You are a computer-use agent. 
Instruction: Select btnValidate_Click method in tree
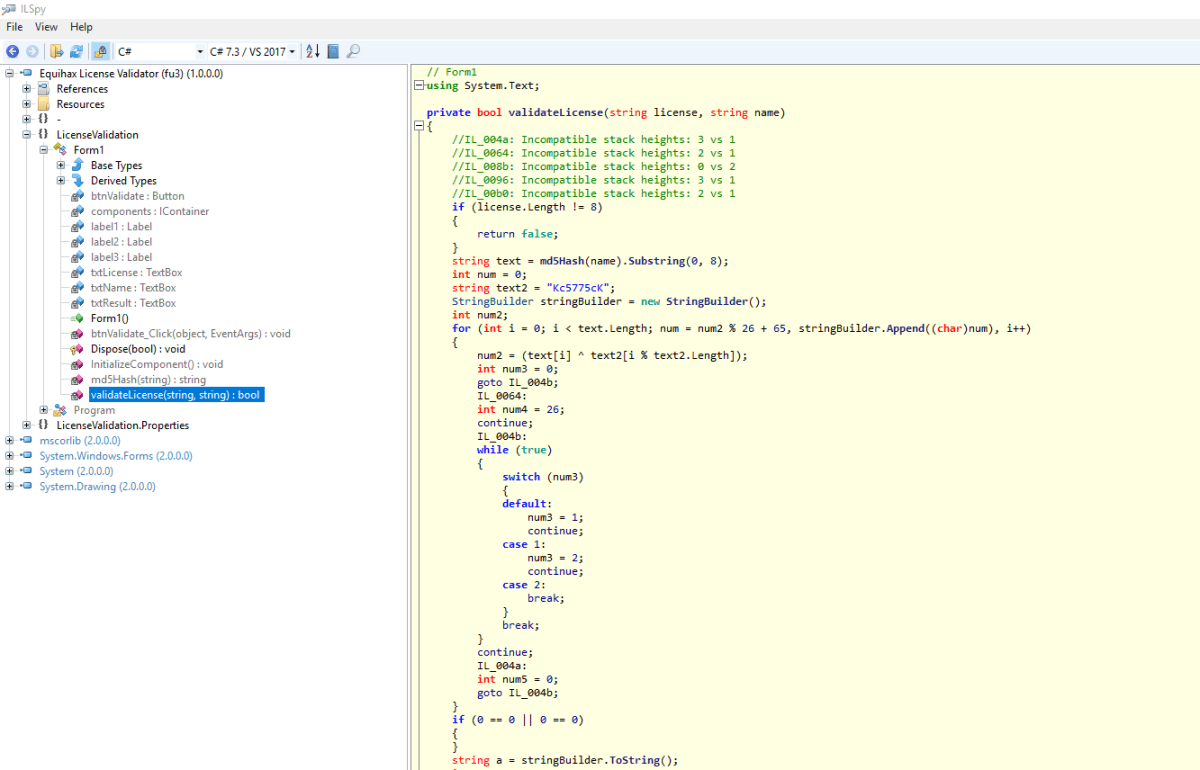(190, 334)
